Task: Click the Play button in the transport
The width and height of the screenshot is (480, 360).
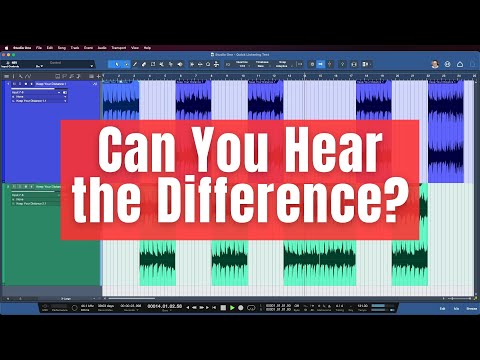Action: point(232,308)
